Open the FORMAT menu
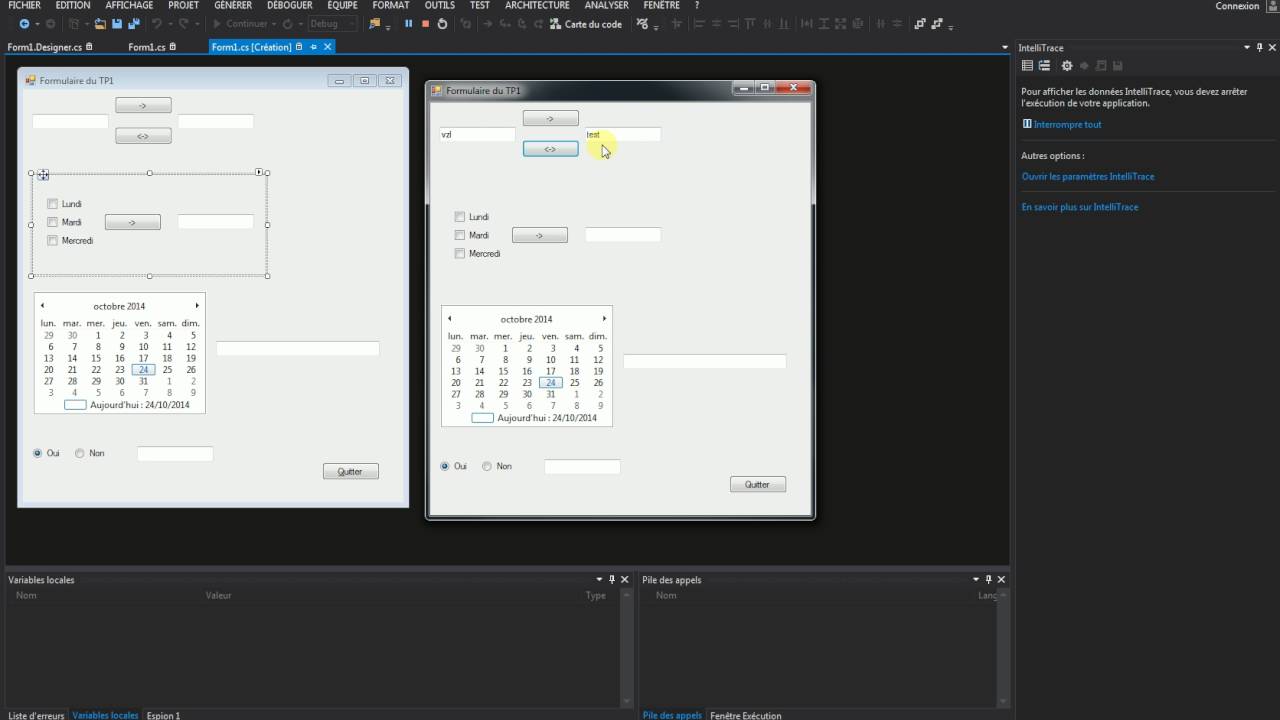Viewport: 1280px width, 720px height. [x=391, y=6]
